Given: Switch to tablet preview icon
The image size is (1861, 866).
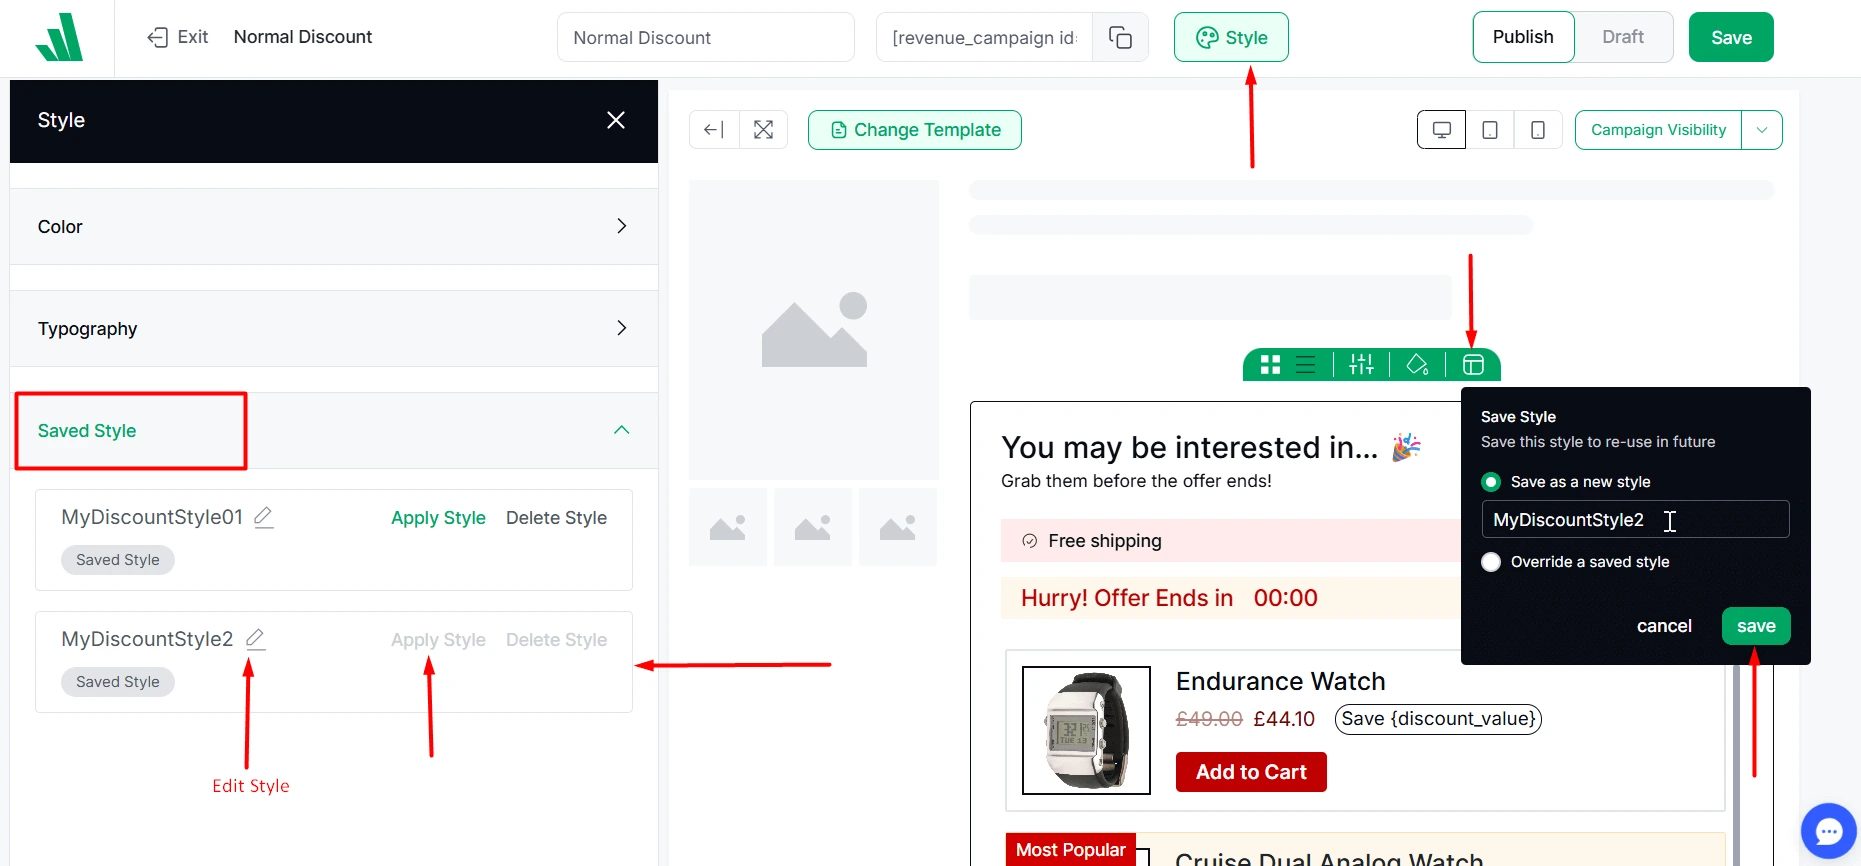Looking at the screenshot, I should [1490, 130].
